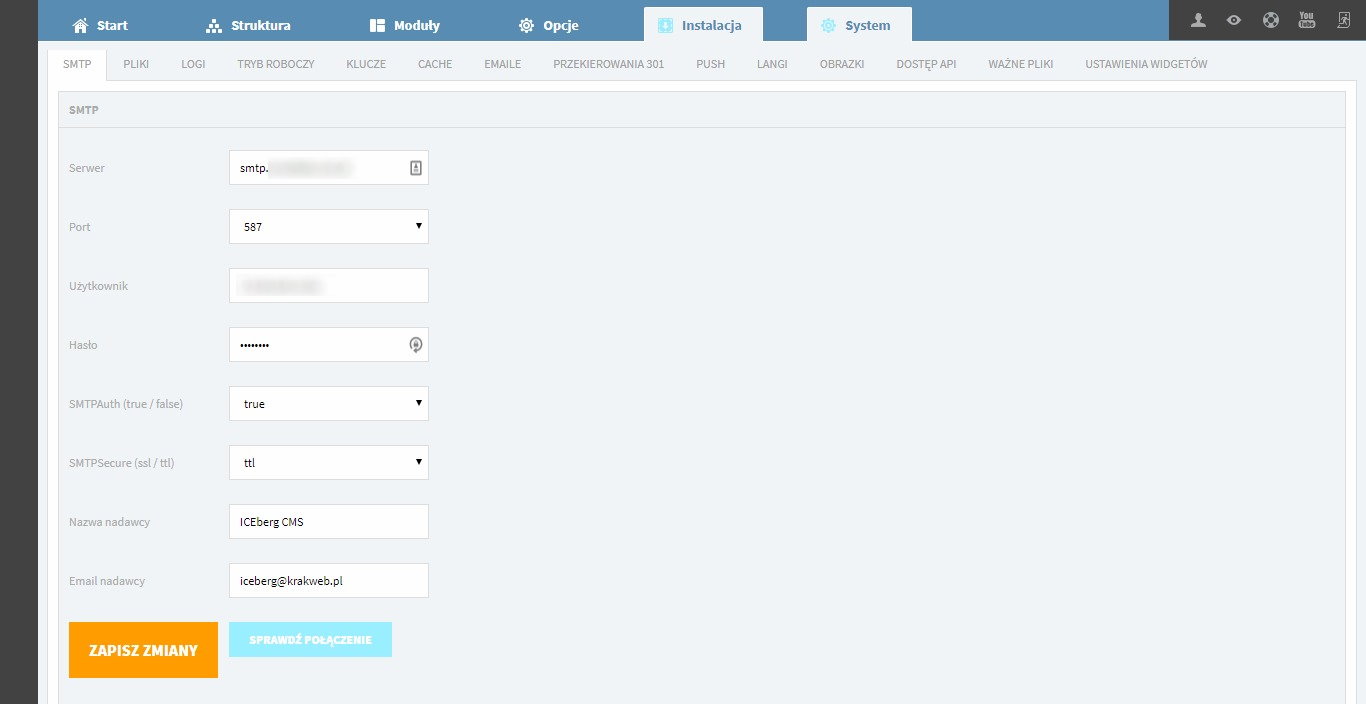Click the SMTPSecure (ssl / ttl) label
This screenshot has width=1366, height=704.
(x=122, y=463)
